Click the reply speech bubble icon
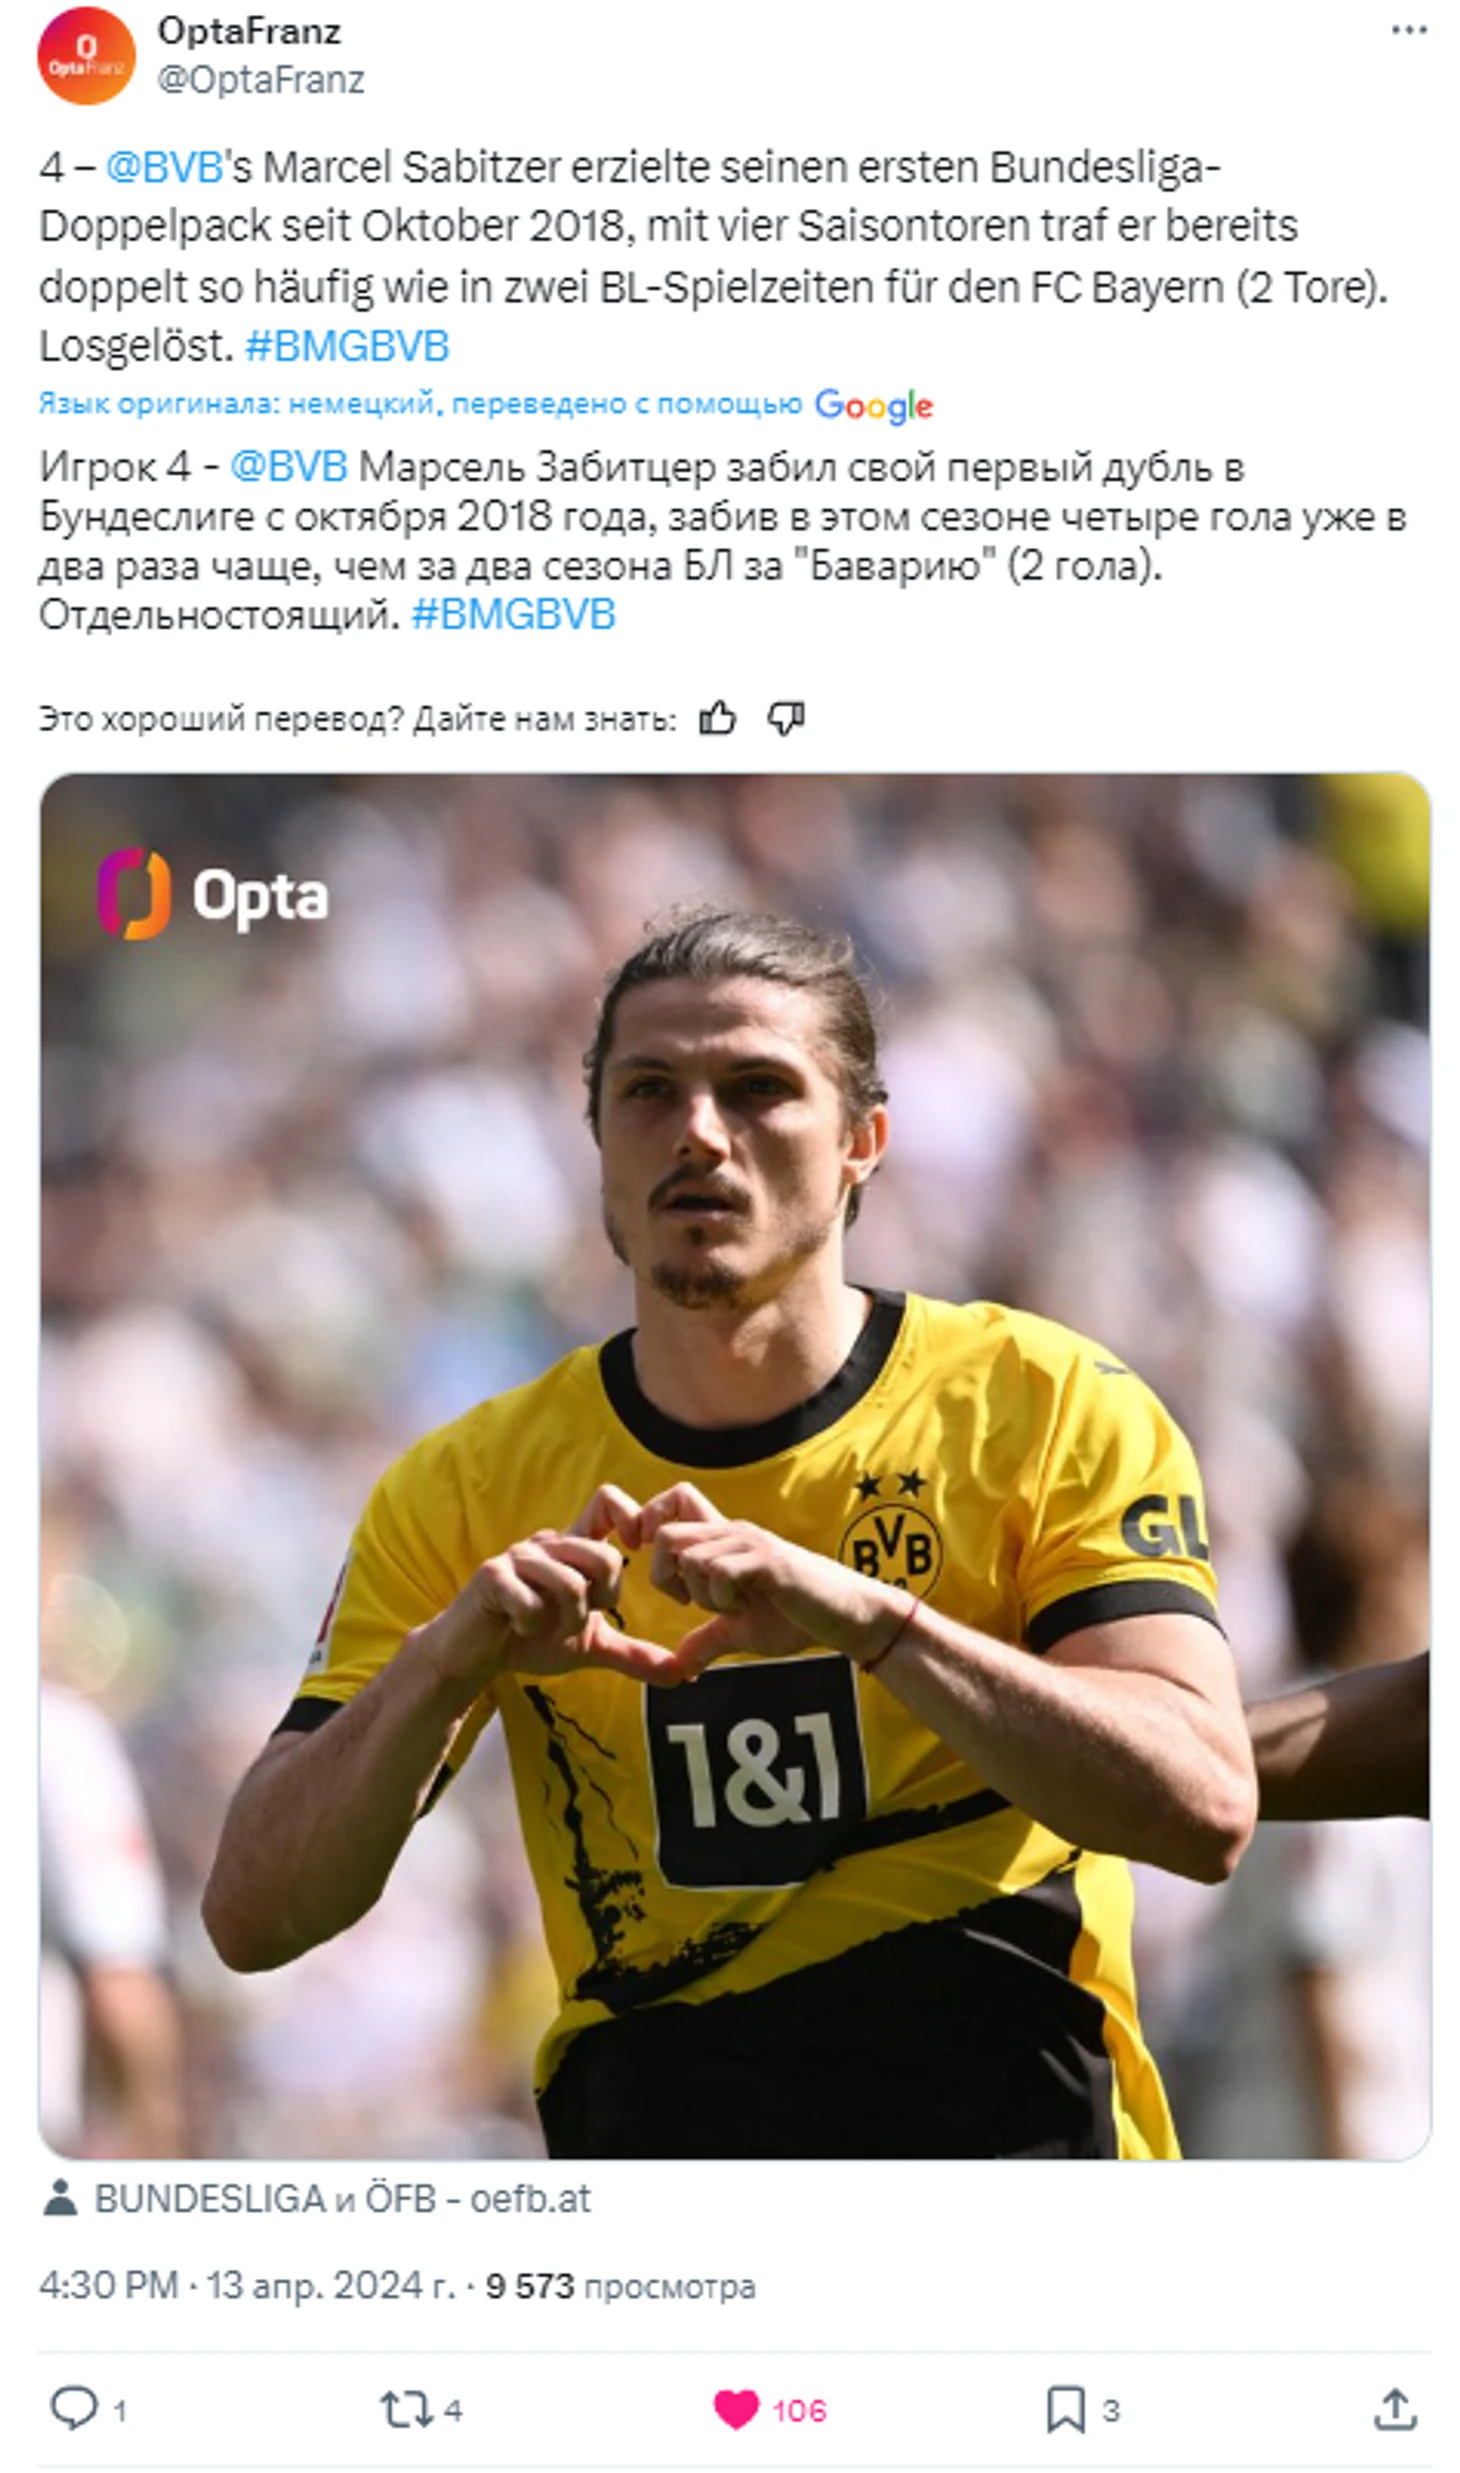 coord(74,2408)
